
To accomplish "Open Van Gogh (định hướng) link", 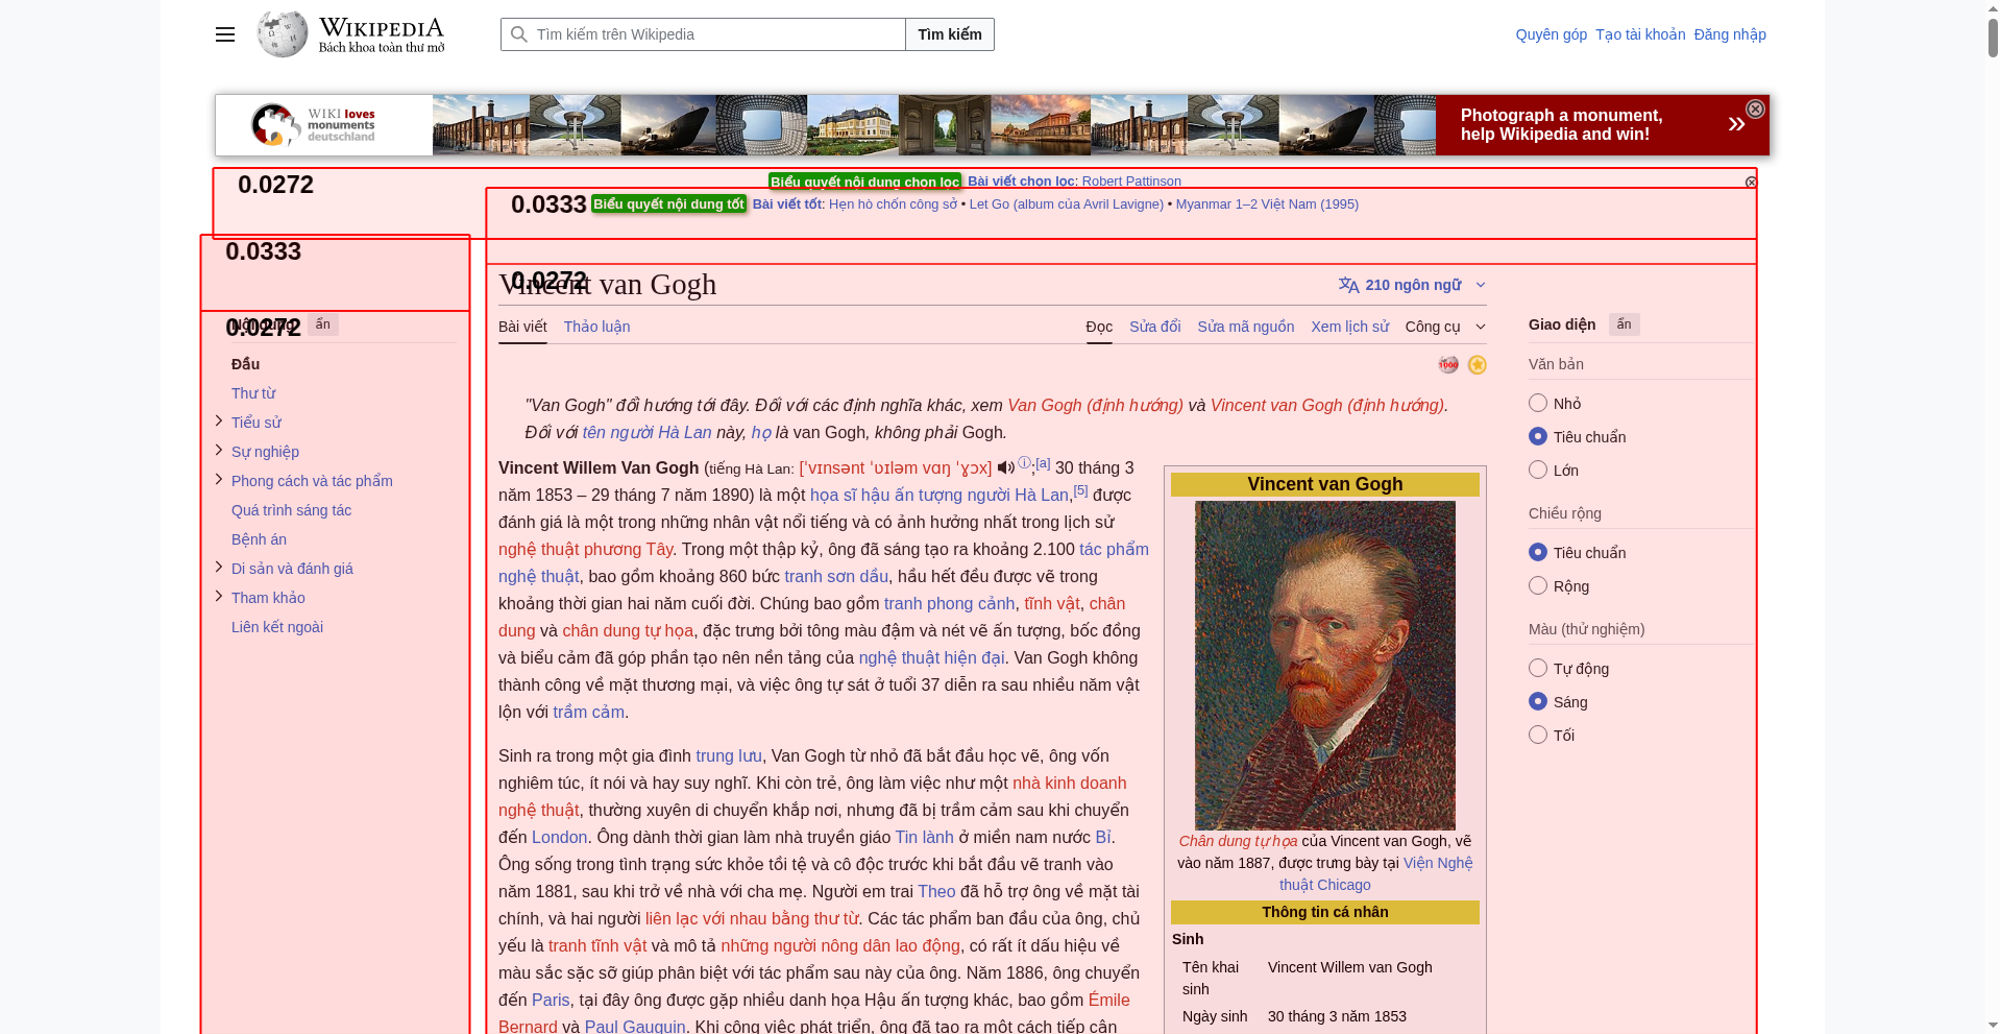I will [1095, 405].
